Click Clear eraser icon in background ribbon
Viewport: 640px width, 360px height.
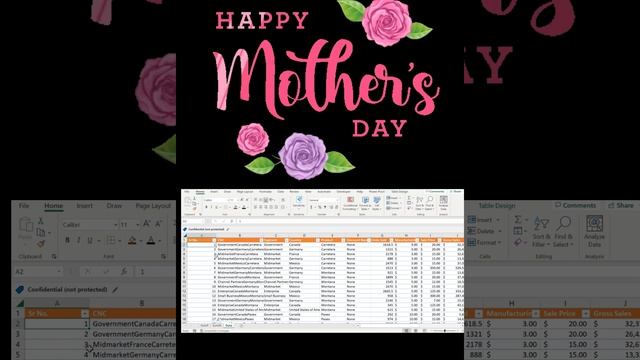coord(518,242)
